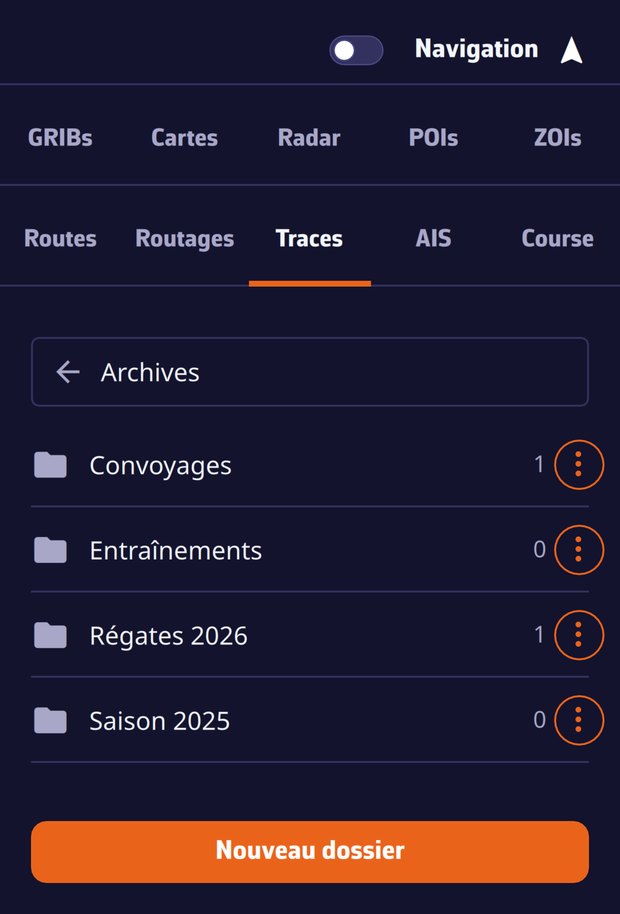620x914 pixels.
Task: Click the back arrow beside Archives
Action: [x=68, y=372]
